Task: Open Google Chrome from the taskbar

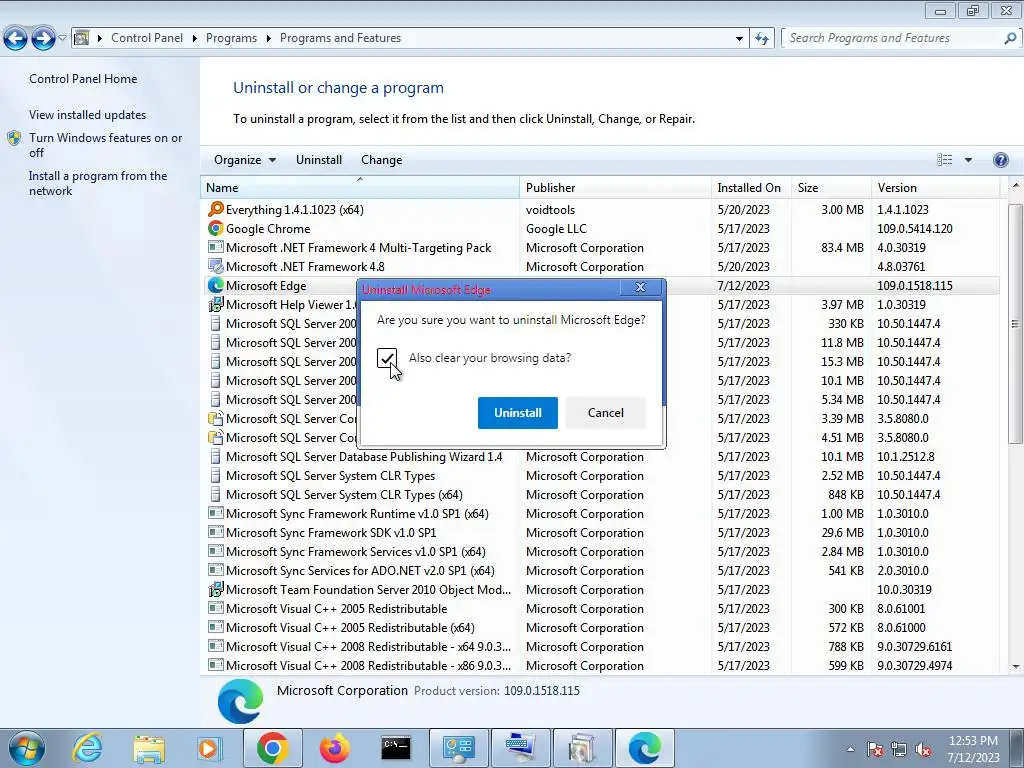Action: tap(272, 748)
